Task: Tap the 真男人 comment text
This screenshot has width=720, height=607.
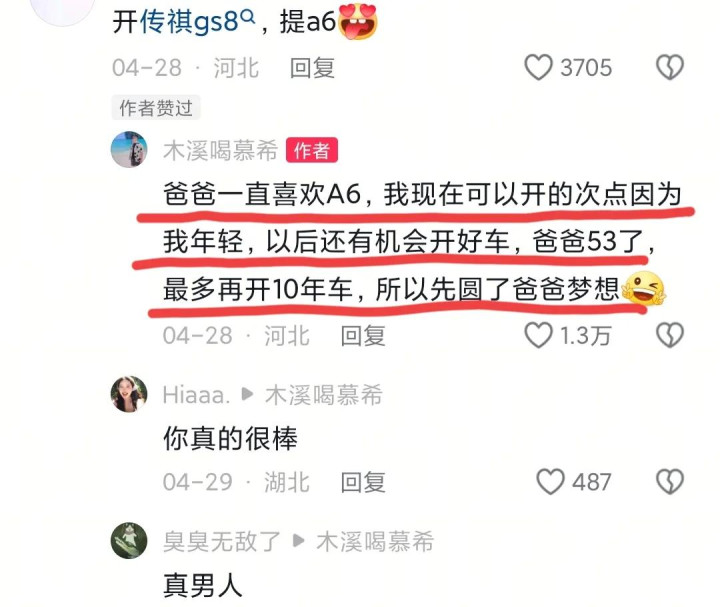Action: click(x=202, y=586)
